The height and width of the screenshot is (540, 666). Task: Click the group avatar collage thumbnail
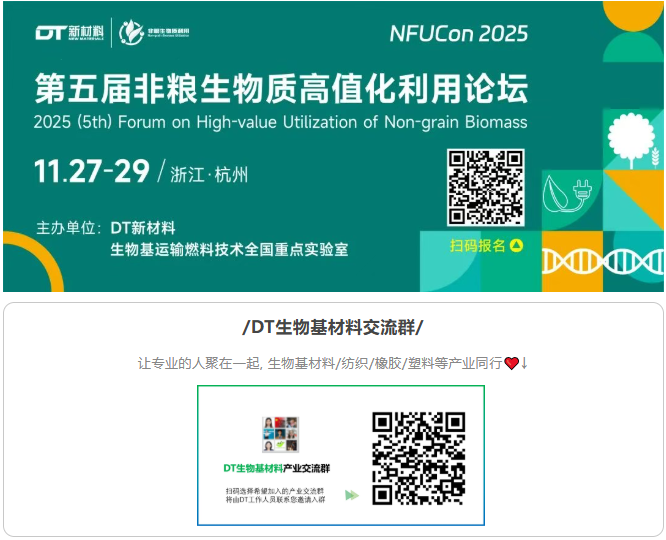pos(280,434)
